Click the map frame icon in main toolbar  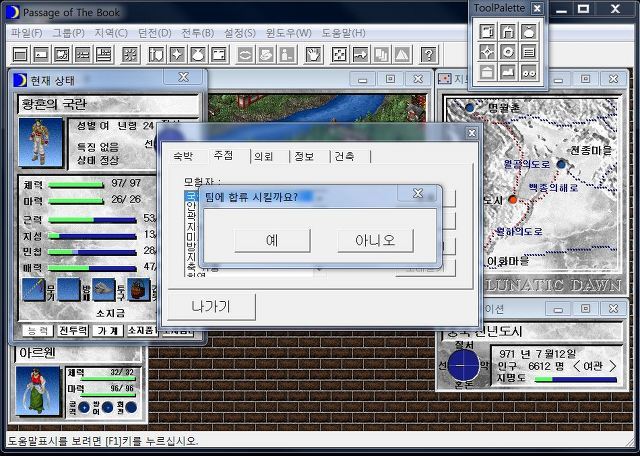219,54
